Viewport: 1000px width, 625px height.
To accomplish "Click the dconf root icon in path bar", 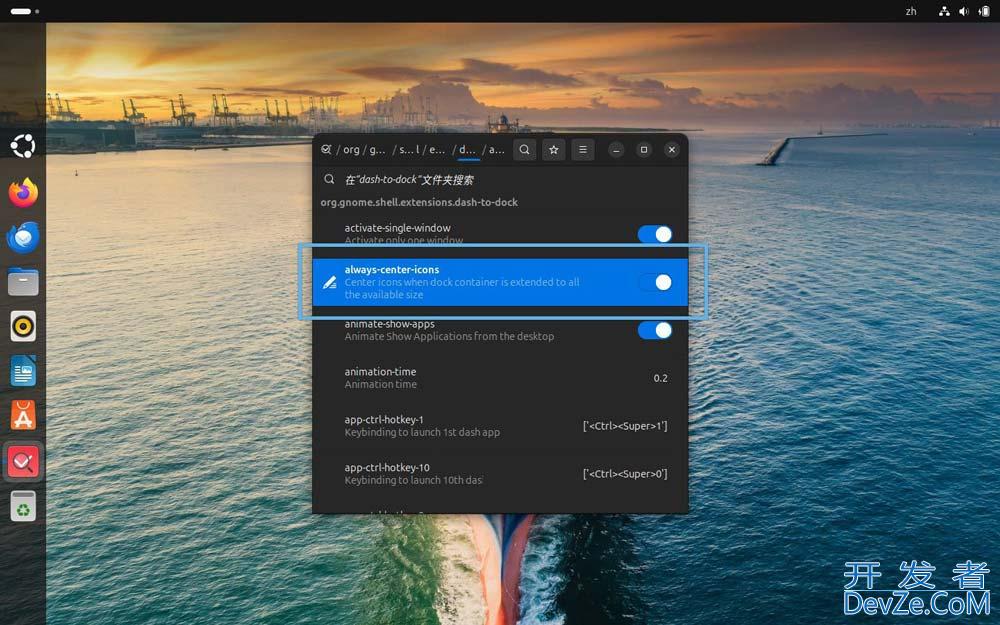I will 327,149.
